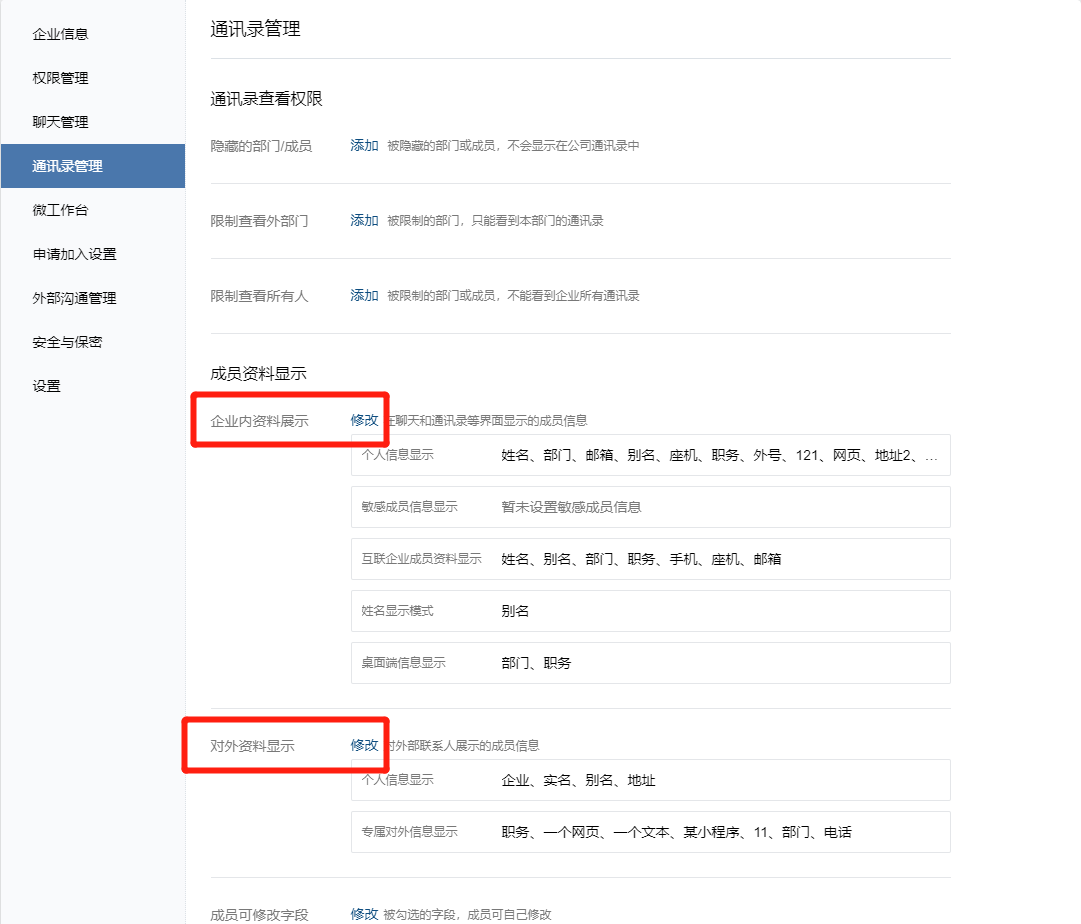Navigate to 申请加入设置
This screenshot has width=1081, height=924.
click(74, 254)
